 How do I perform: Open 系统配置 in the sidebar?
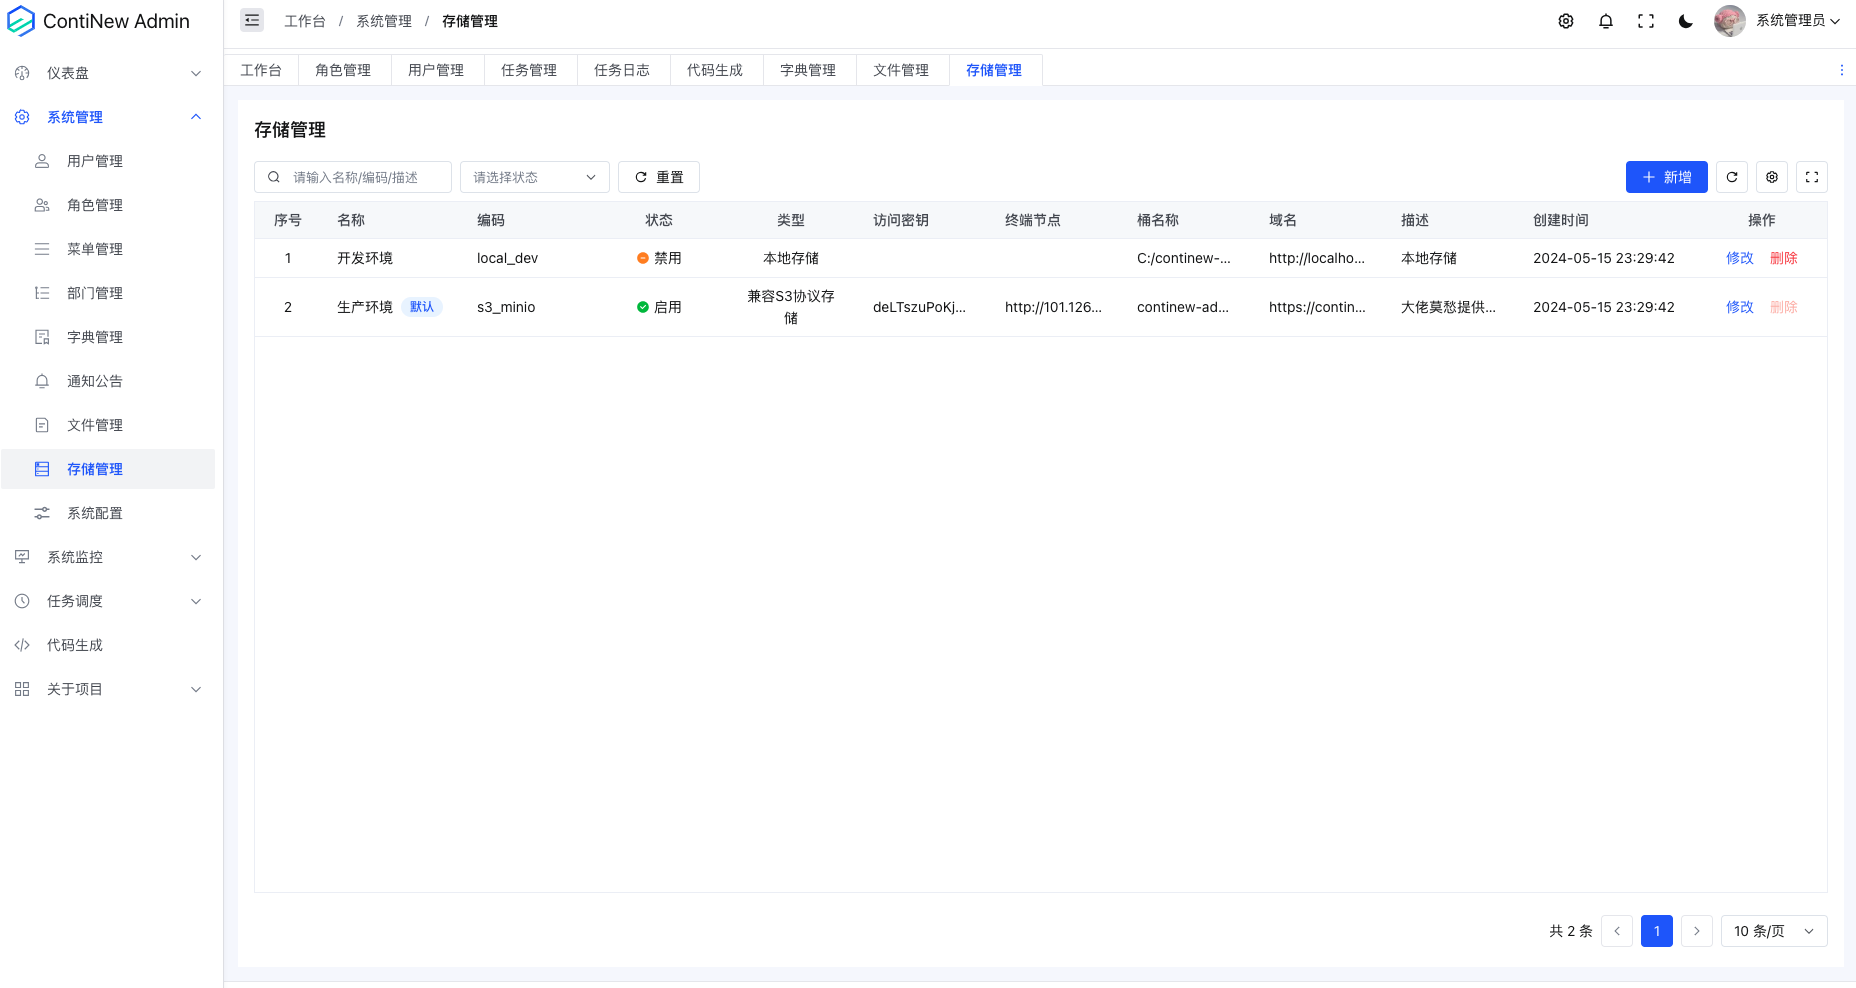tap(94, 513)
